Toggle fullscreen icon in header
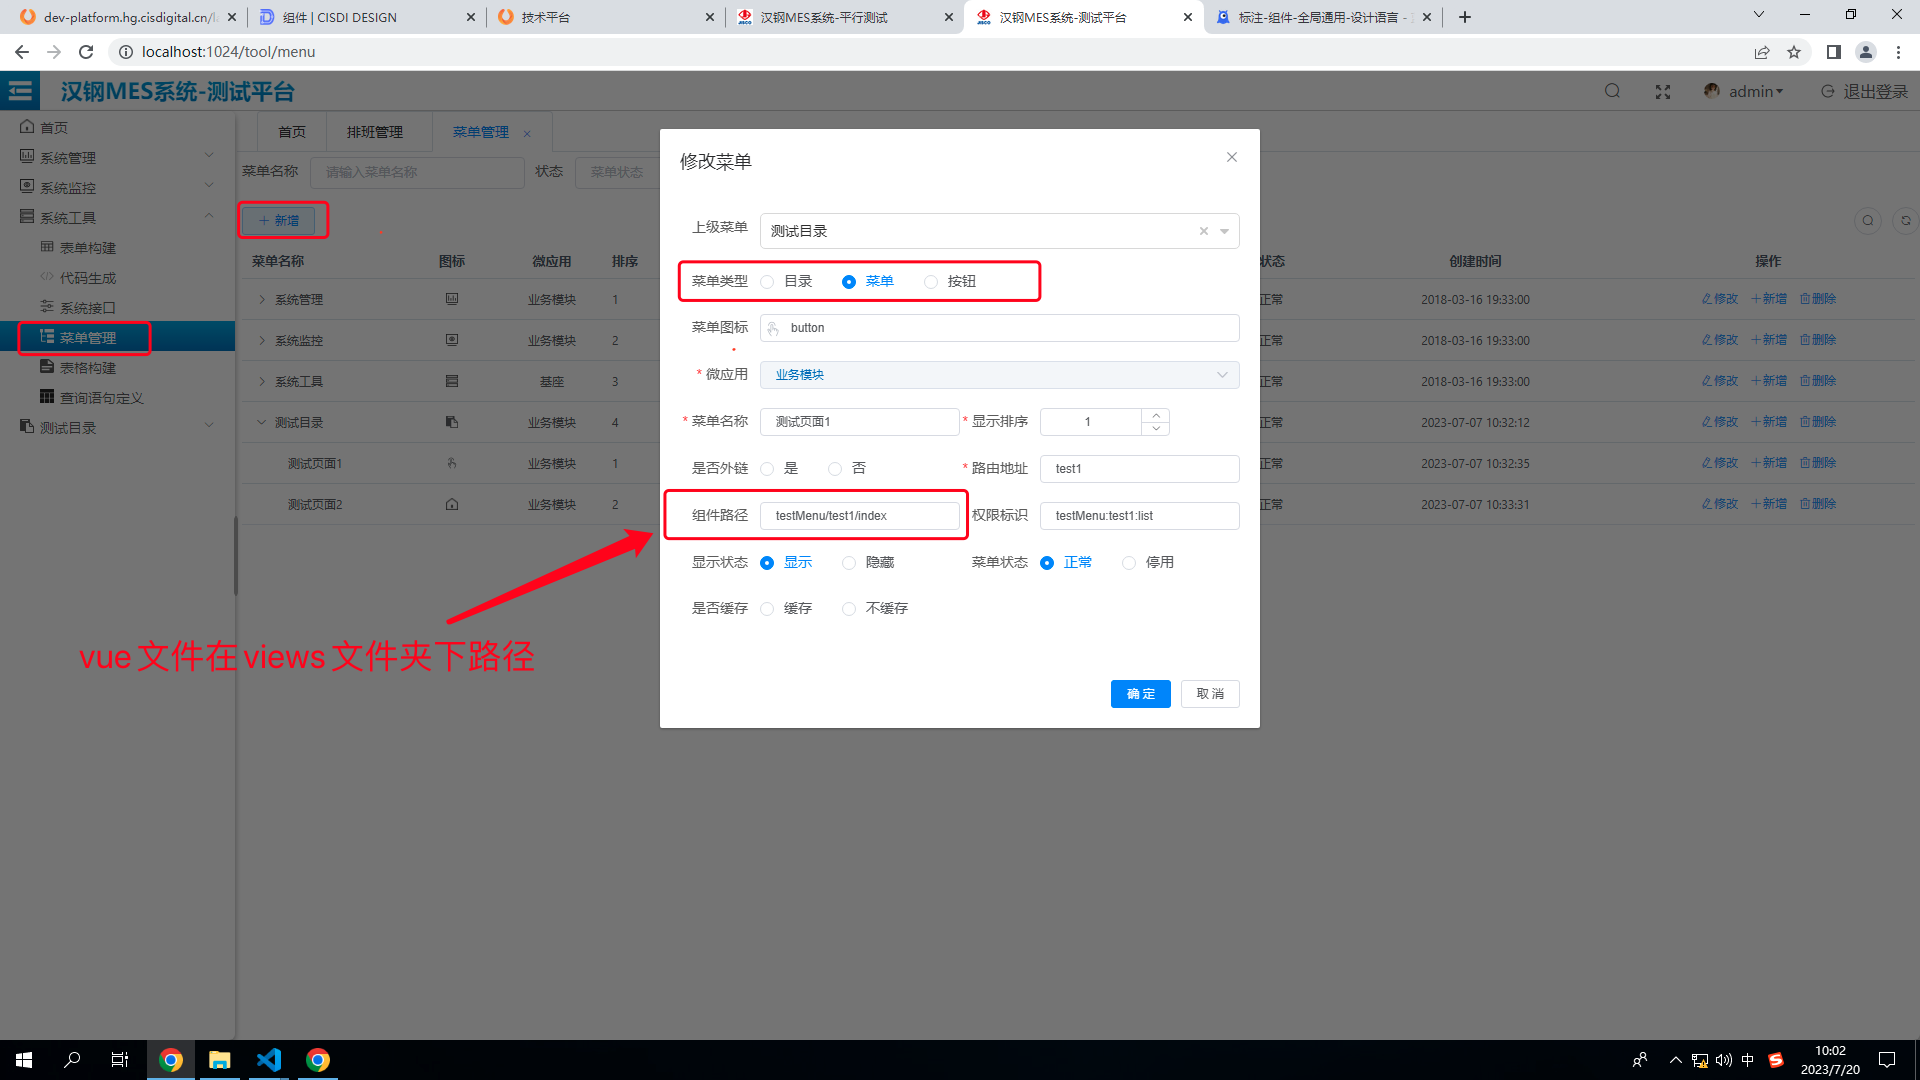Screen dimensions: 1920x1080 (x=1663, y=91)
